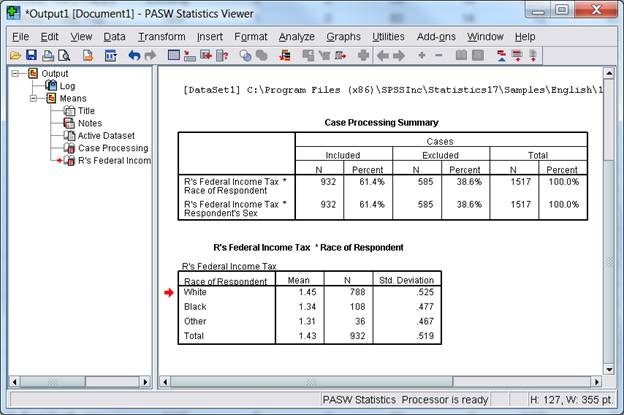The image size is (624, 415).
Task: Click the Select Last Output icon
Action: coord(285,56)
